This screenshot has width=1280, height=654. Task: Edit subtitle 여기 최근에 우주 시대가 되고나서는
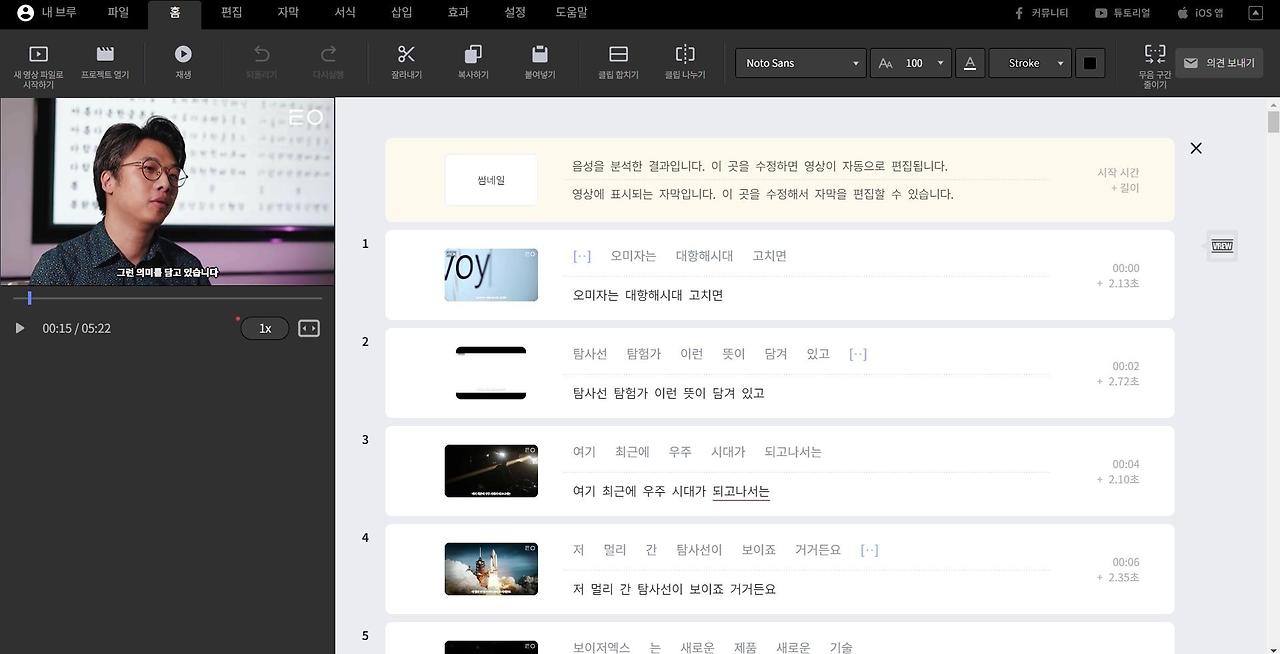[x=671, y=491]
